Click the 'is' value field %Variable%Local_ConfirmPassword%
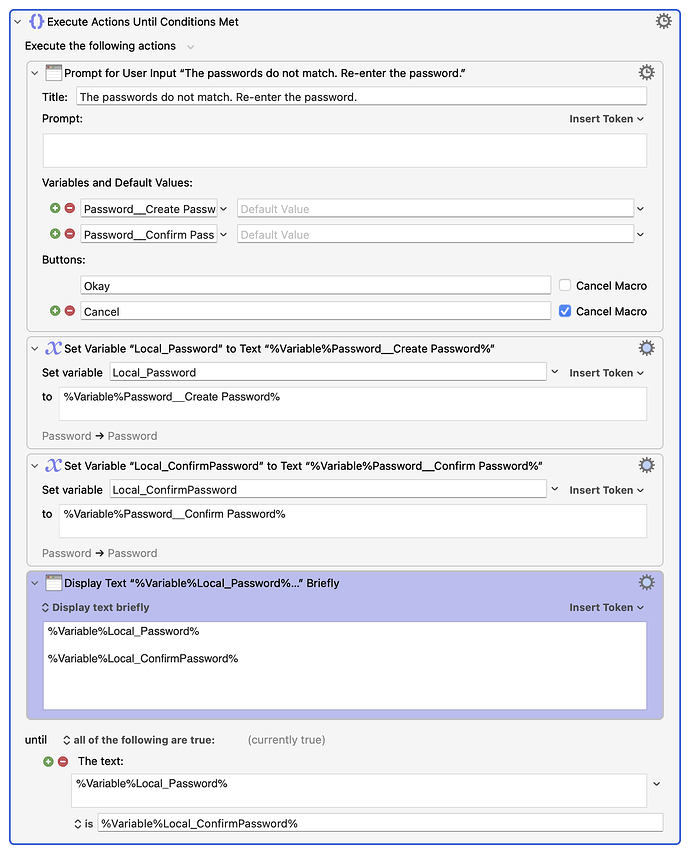This screenshot has width=690, height=854. click(380, 823)
